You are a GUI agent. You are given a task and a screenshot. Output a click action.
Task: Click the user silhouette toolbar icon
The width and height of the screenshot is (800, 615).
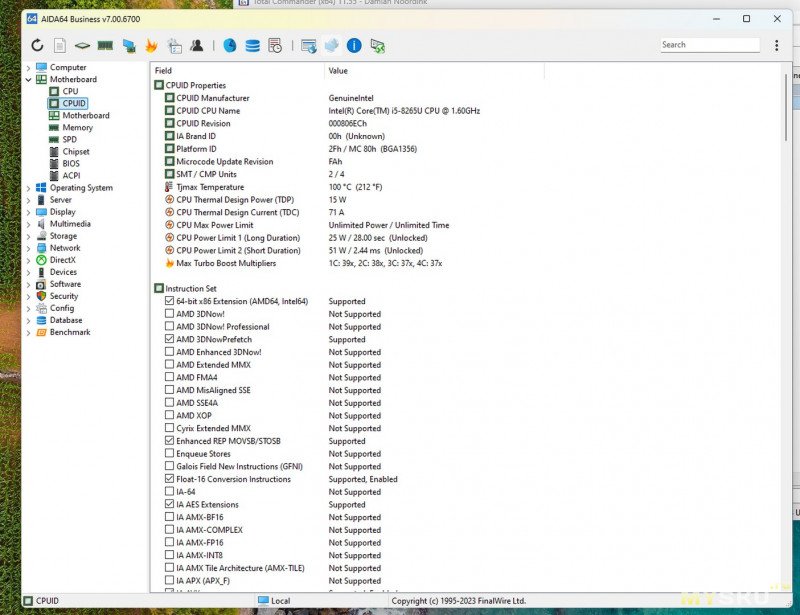click(x=196, y=45)
